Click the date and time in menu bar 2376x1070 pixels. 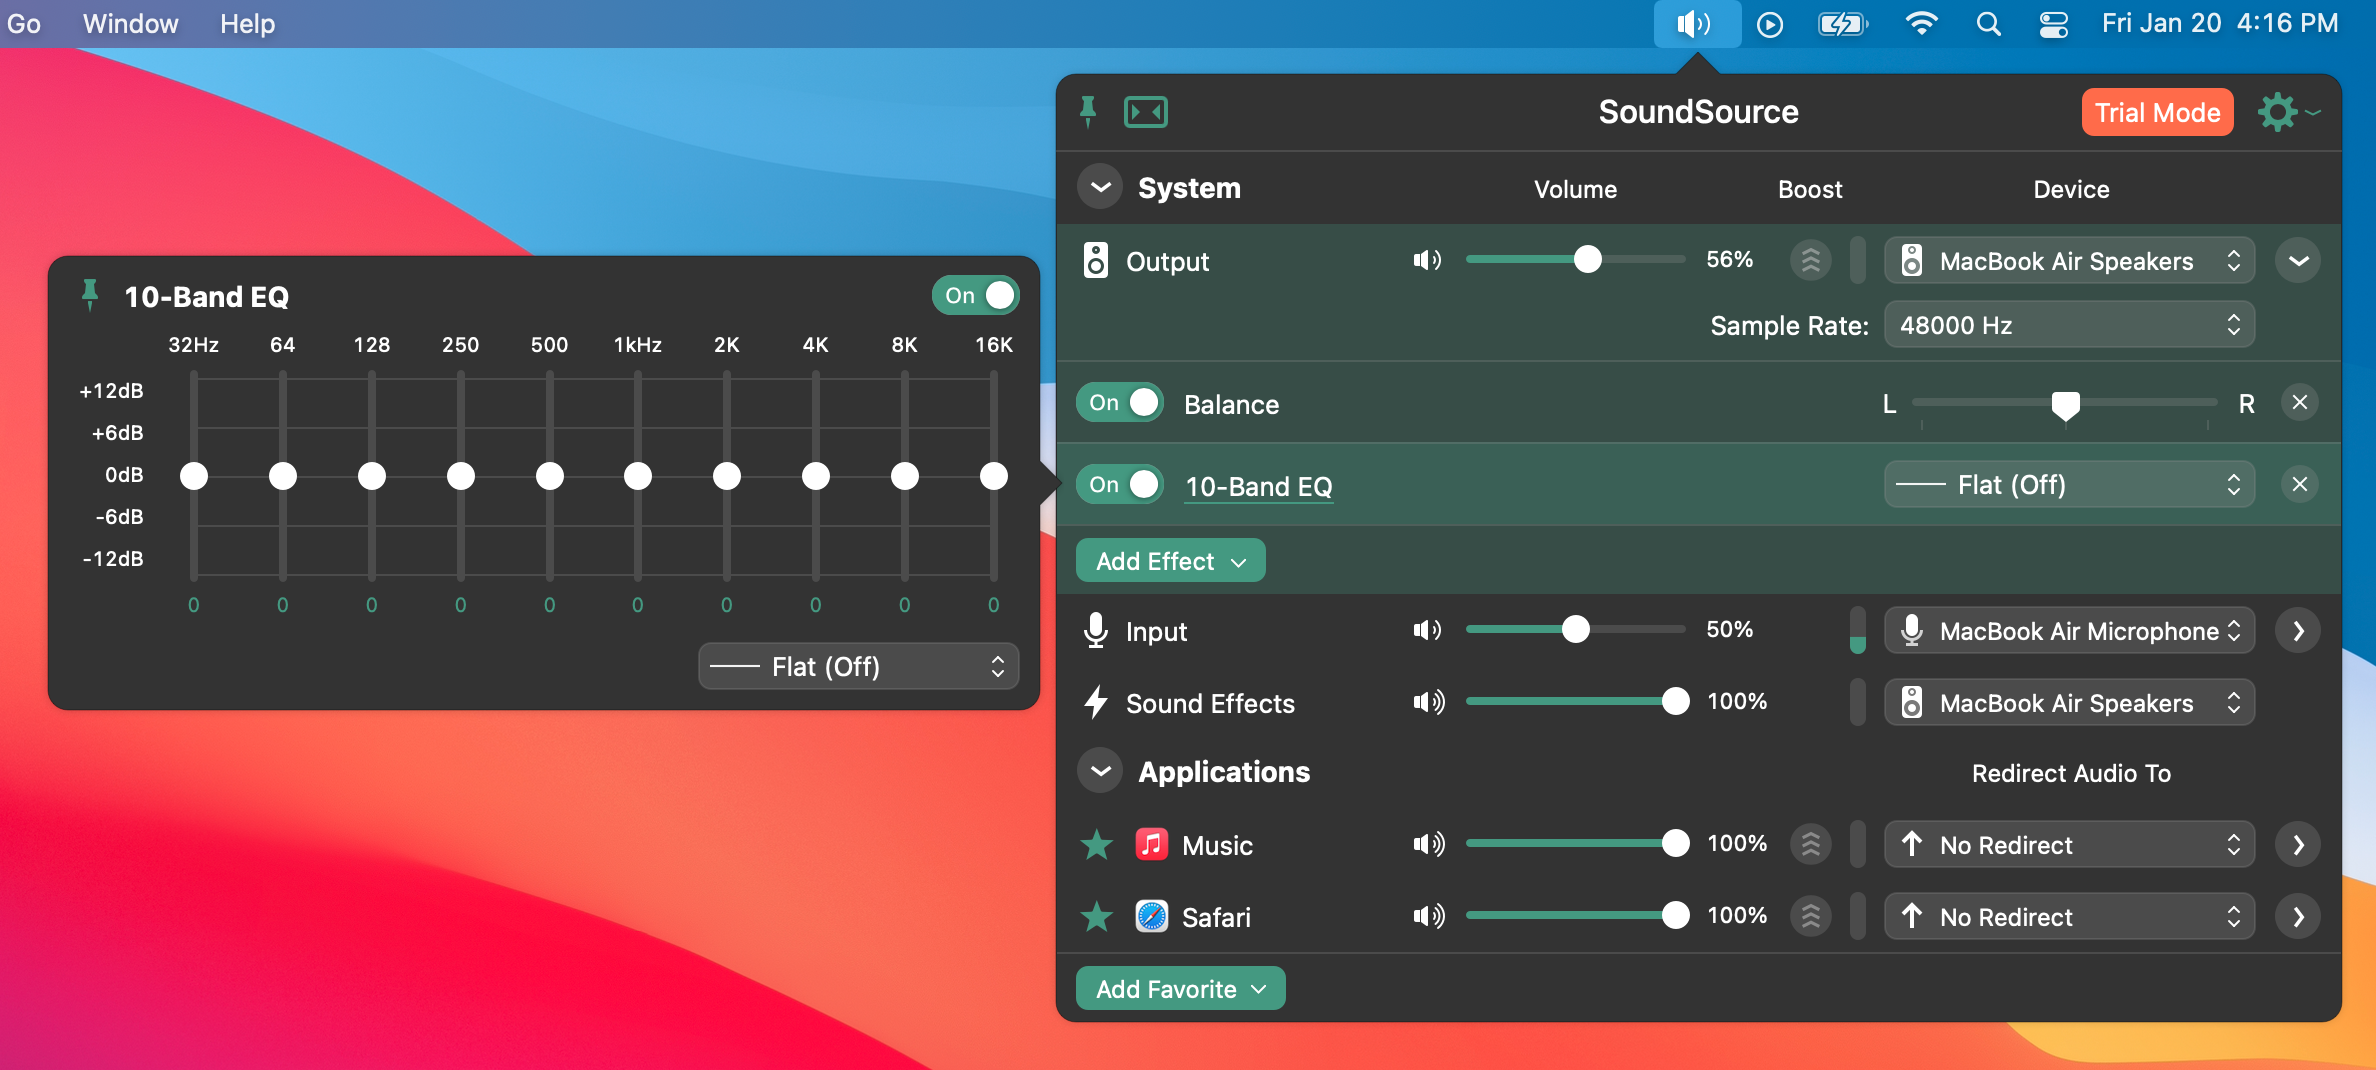click(2220, 23)
